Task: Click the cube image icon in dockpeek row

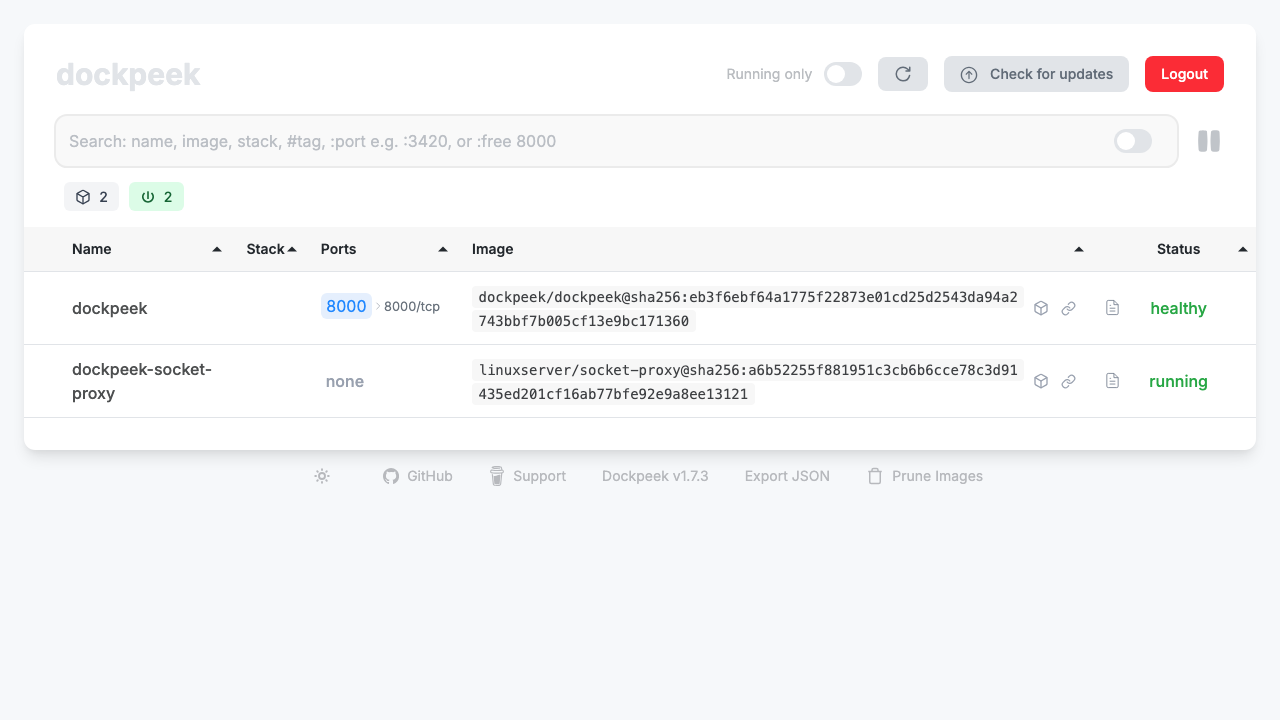Action: [1041, 308]
